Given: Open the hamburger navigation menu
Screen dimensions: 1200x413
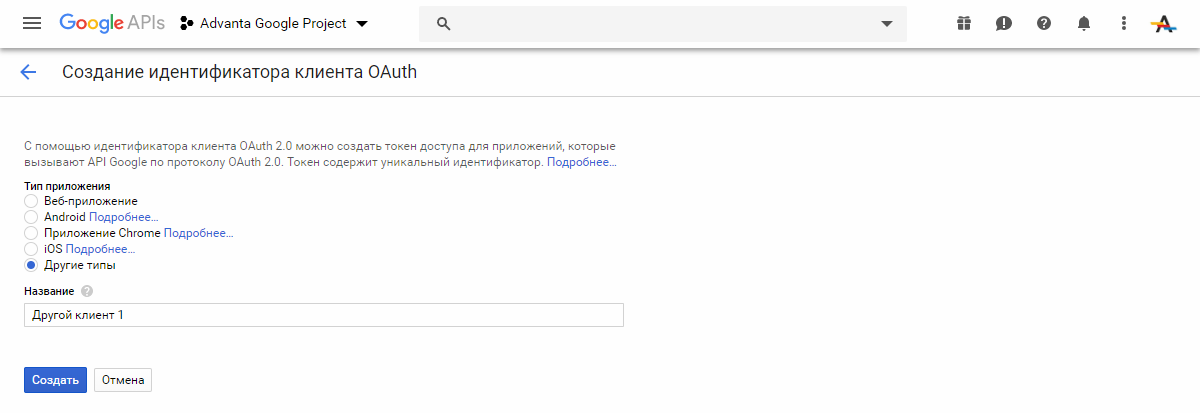Looking at the screenshot, I should (32, 24).
